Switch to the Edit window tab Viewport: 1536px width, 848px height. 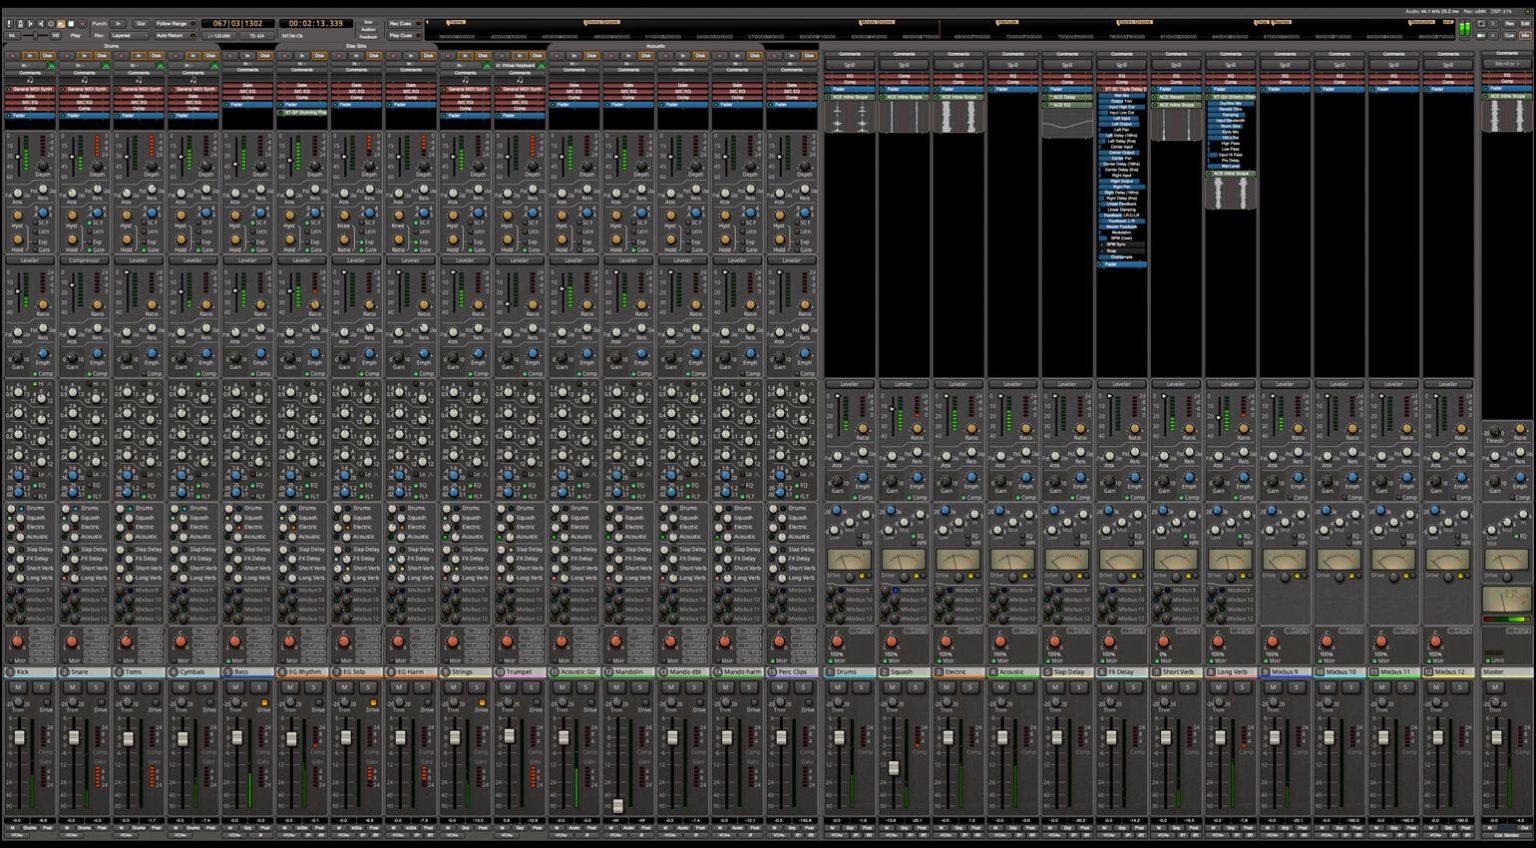point(1526,24)
